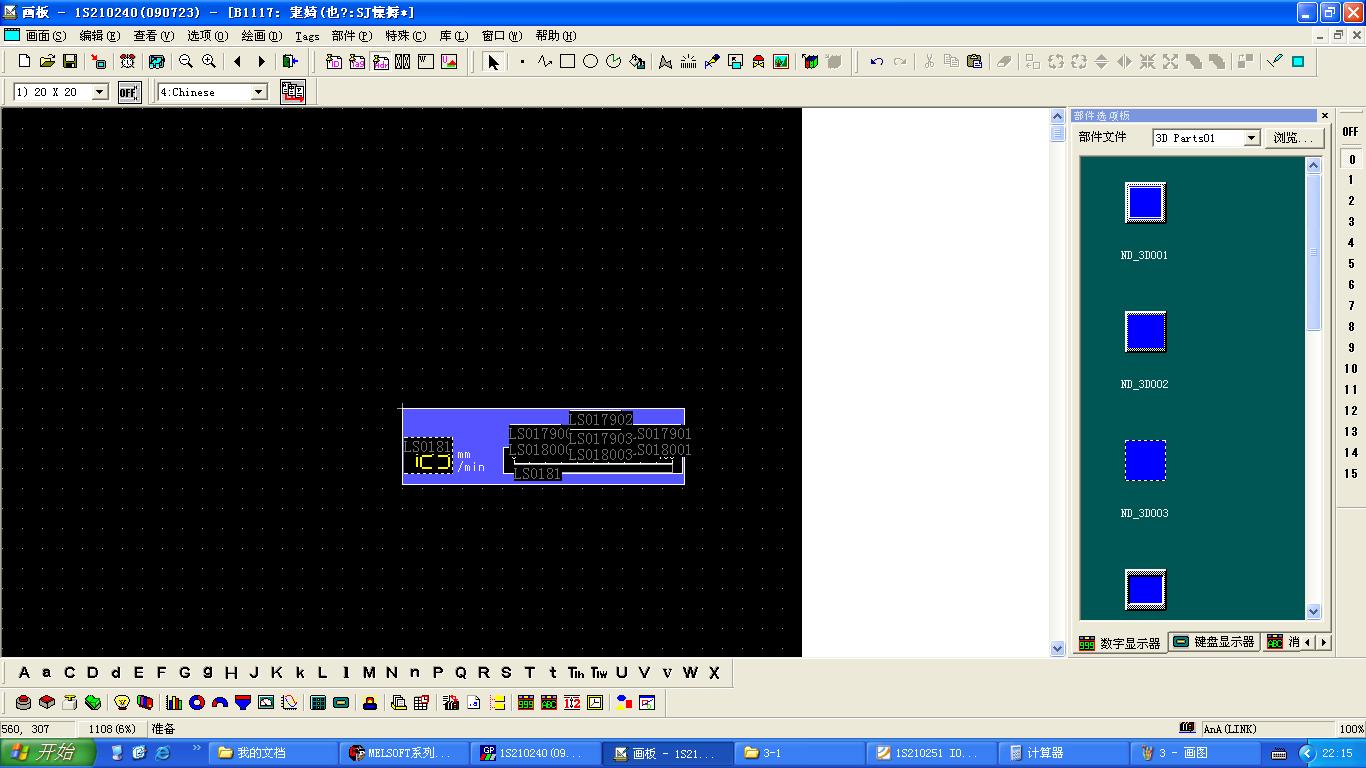Select the rectangle drawing tool
This screenshot has width=1366, height=768.
567,62
